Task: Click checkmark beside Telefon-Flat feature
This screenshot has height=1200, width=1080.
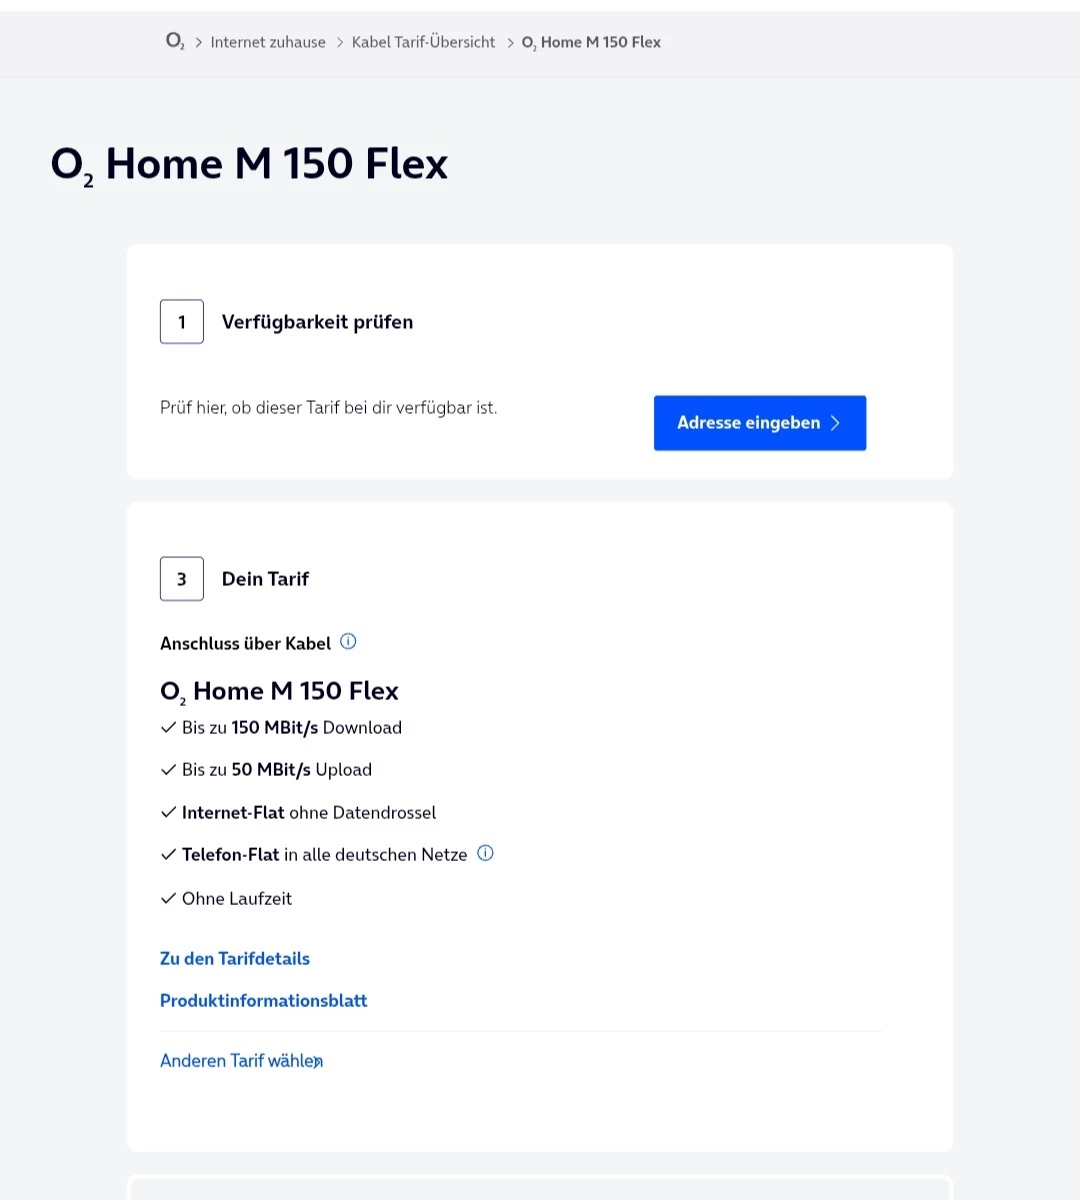Action: pyautogui.click(x=168, y=854)
